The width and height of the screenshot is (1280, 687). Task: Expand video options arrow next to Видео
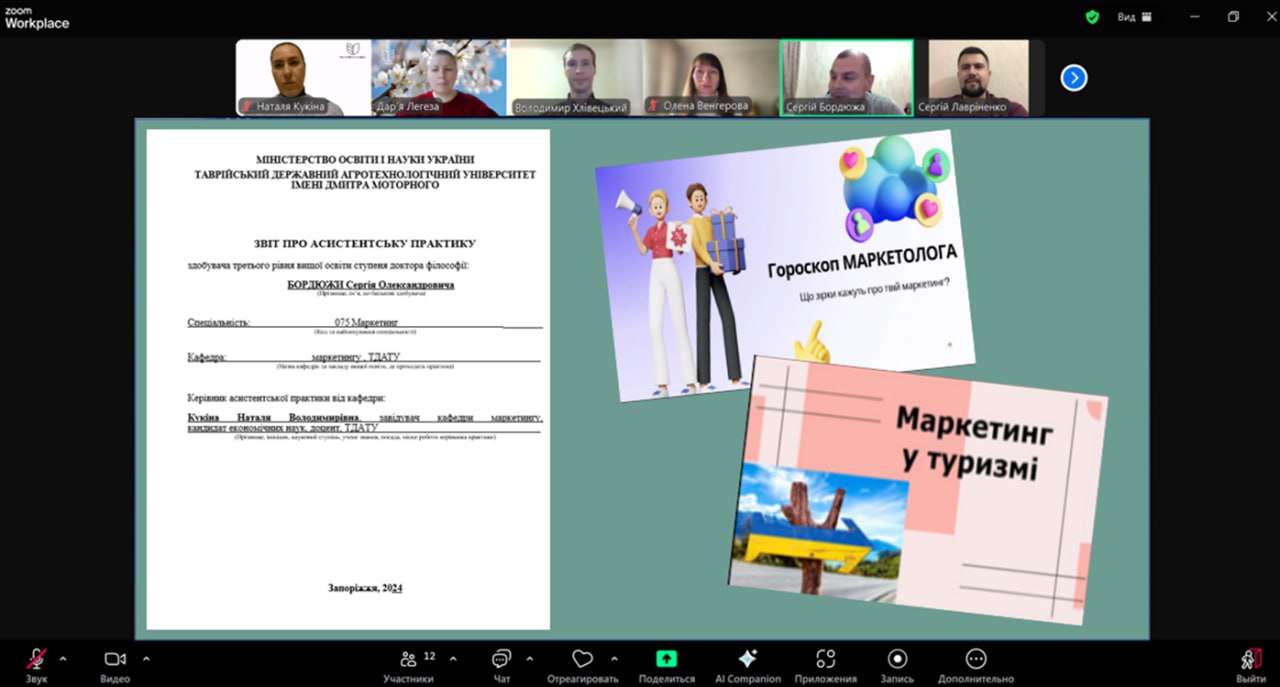pos(146,659)
